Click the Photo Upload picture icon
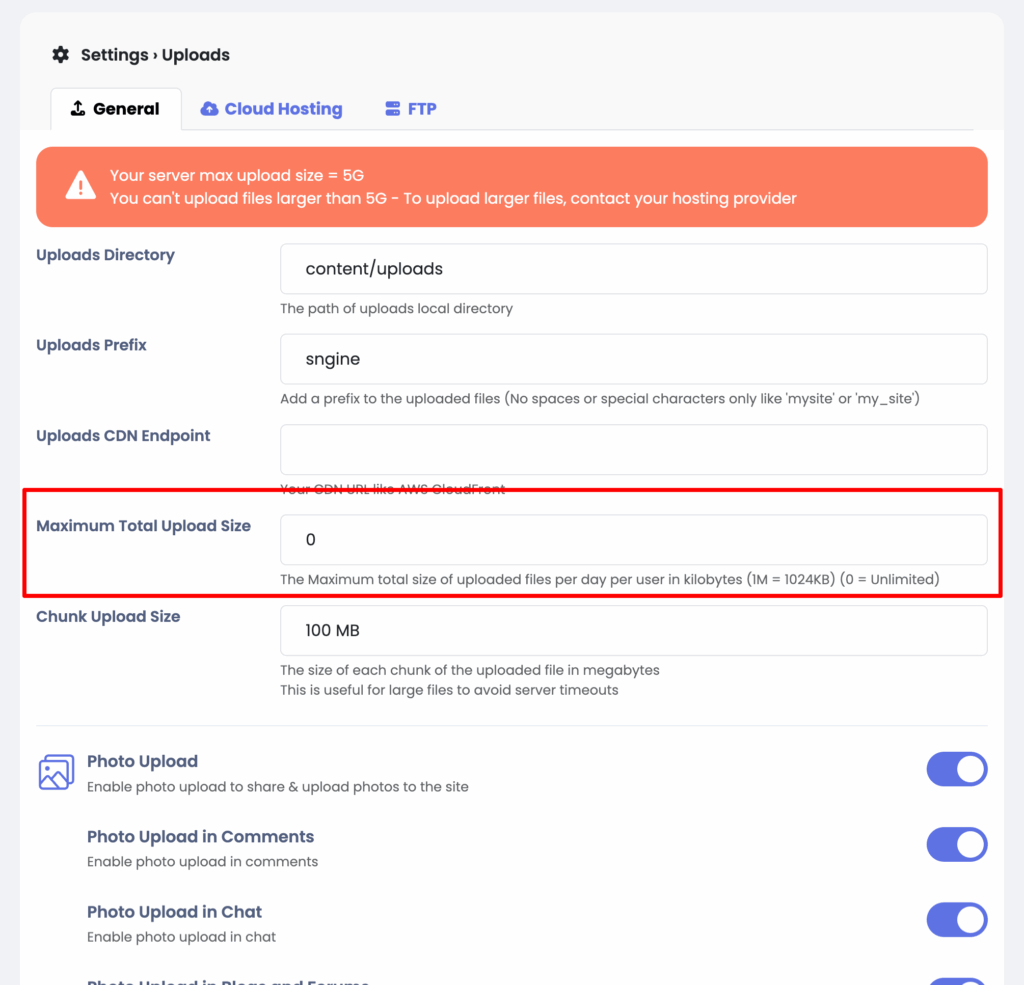This screenshot has height=985, width=1024. coord(56,772)
